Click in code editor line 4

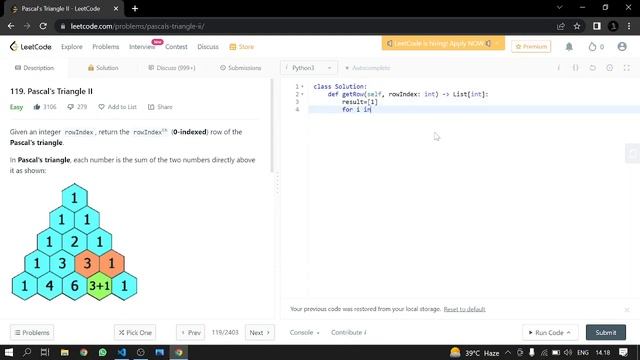(473, 109)
